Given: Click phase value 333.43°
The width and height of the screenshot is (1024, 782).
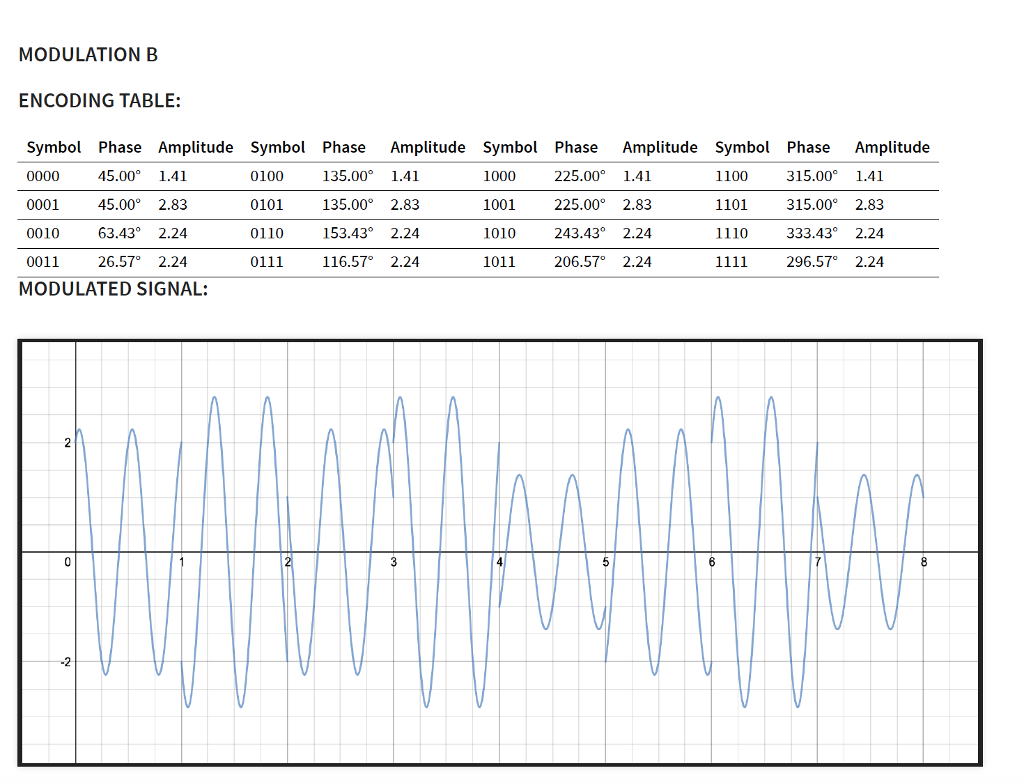Looking at the screenshot, I should point(812,233).
